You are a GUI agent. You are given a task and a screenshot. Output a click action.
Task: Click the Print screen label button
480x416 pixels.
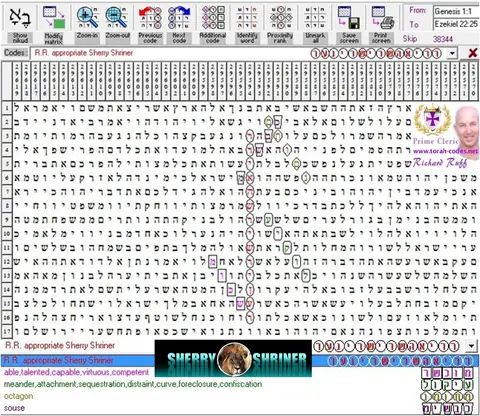381,38
